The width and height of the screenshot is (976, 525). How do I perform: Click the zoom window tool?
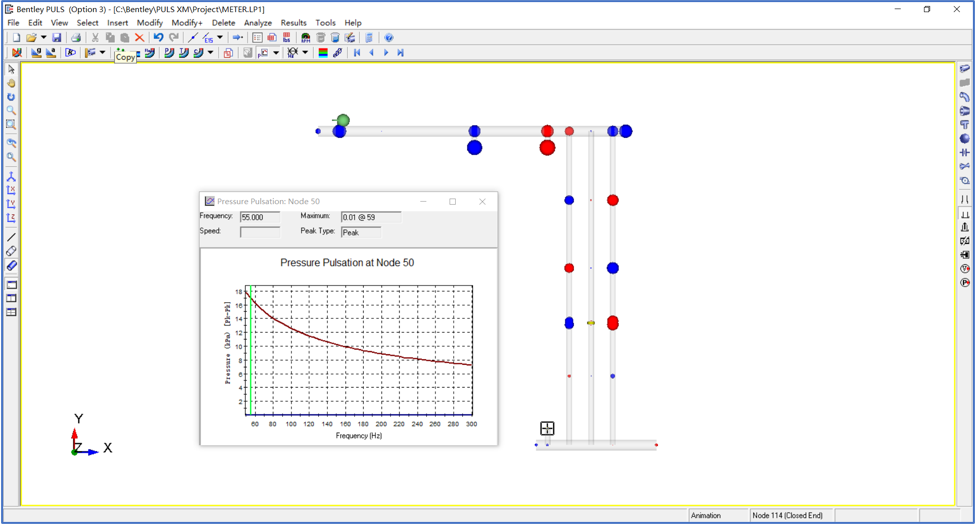[x=11, y=125]
